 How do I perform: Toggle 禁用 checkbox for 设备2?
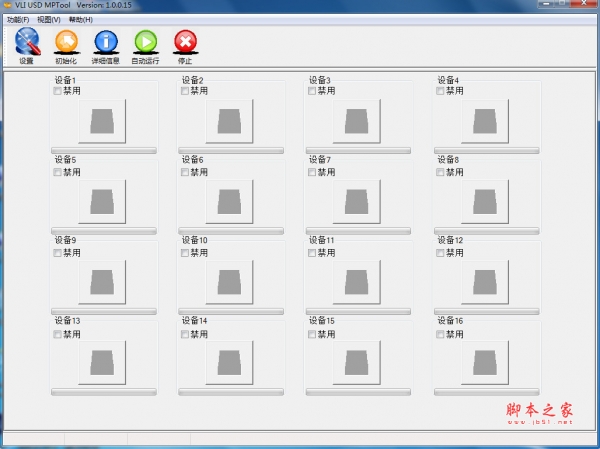(185, 91)
